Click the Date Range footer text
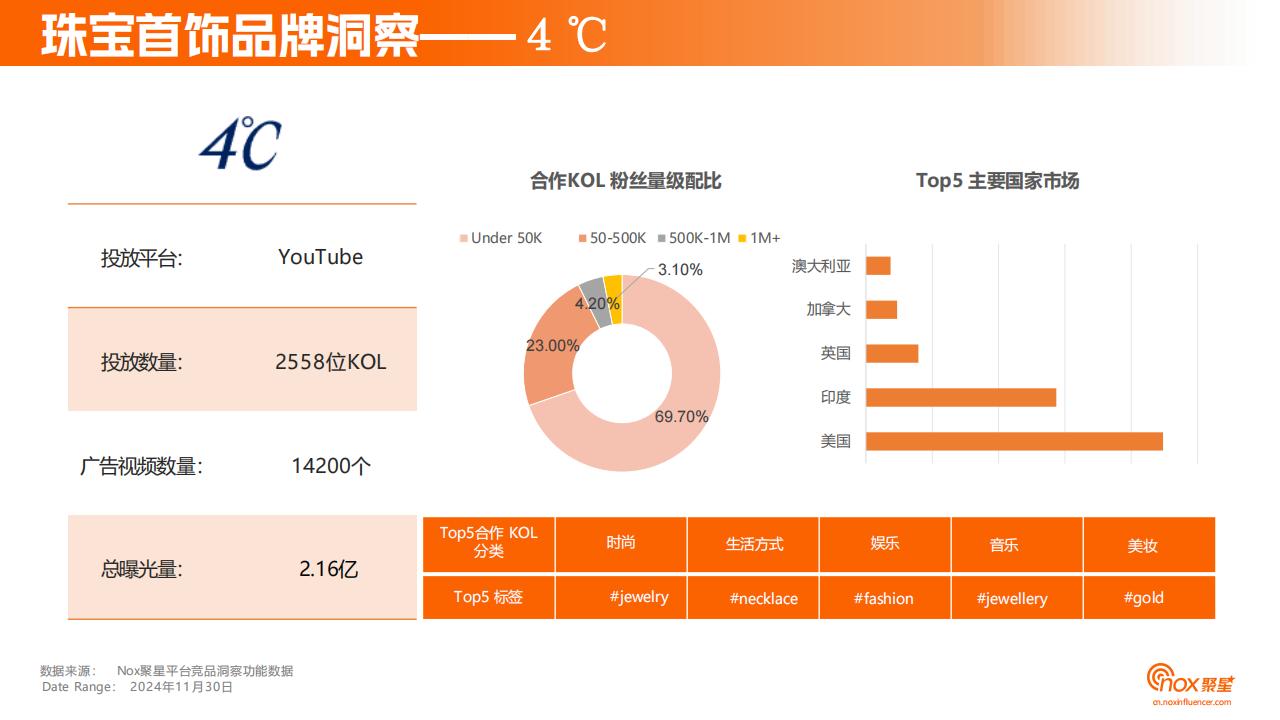This screenshot has height=720, width=1280. [x=138, y=687]
